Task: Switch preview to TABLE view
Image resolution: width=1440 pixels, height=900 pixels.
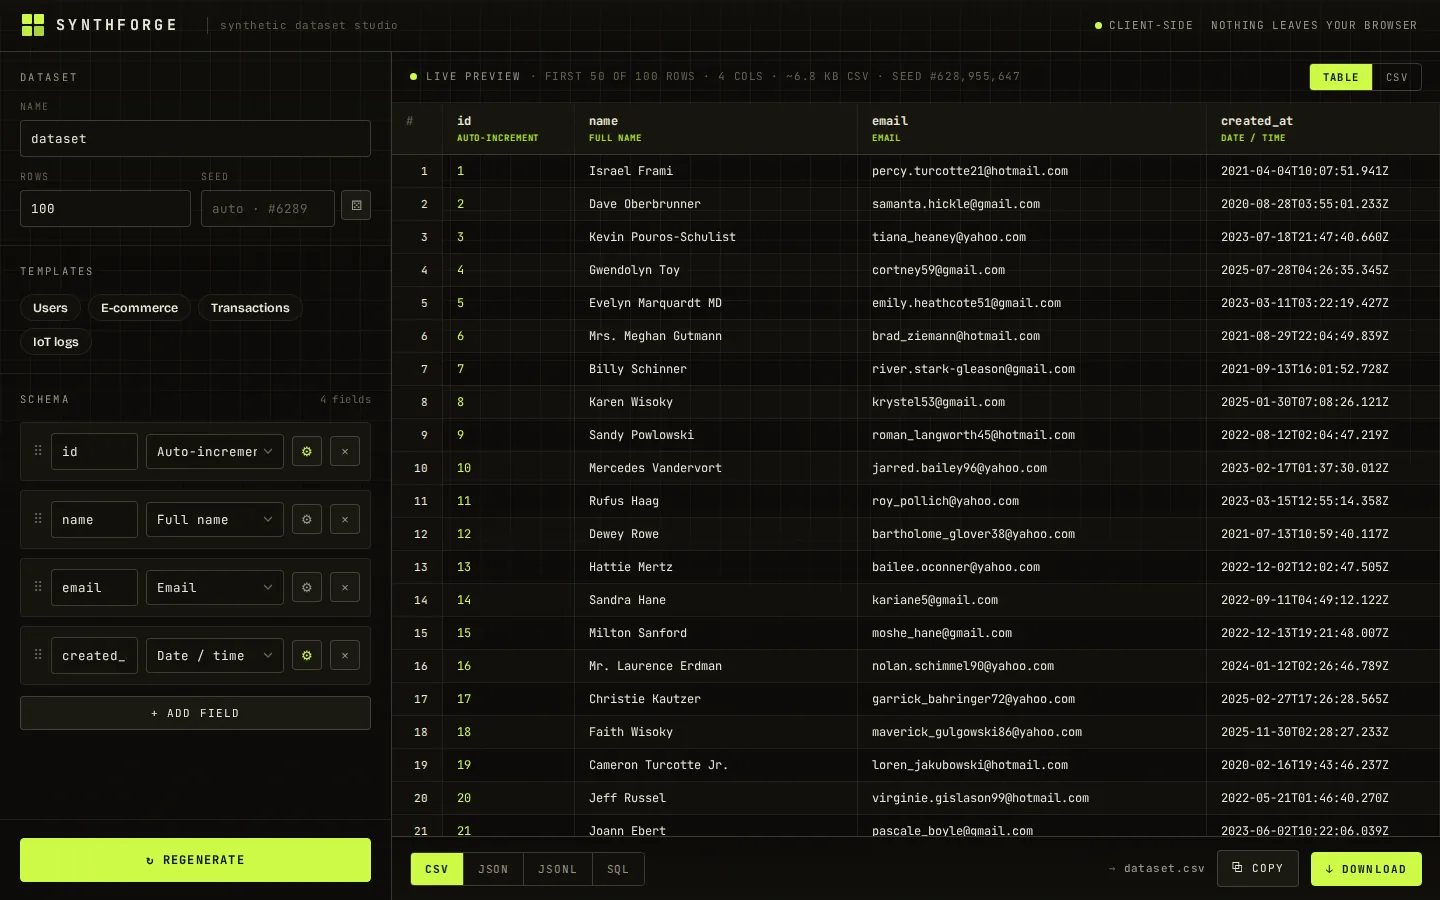Action: (x=1341, y=77)
